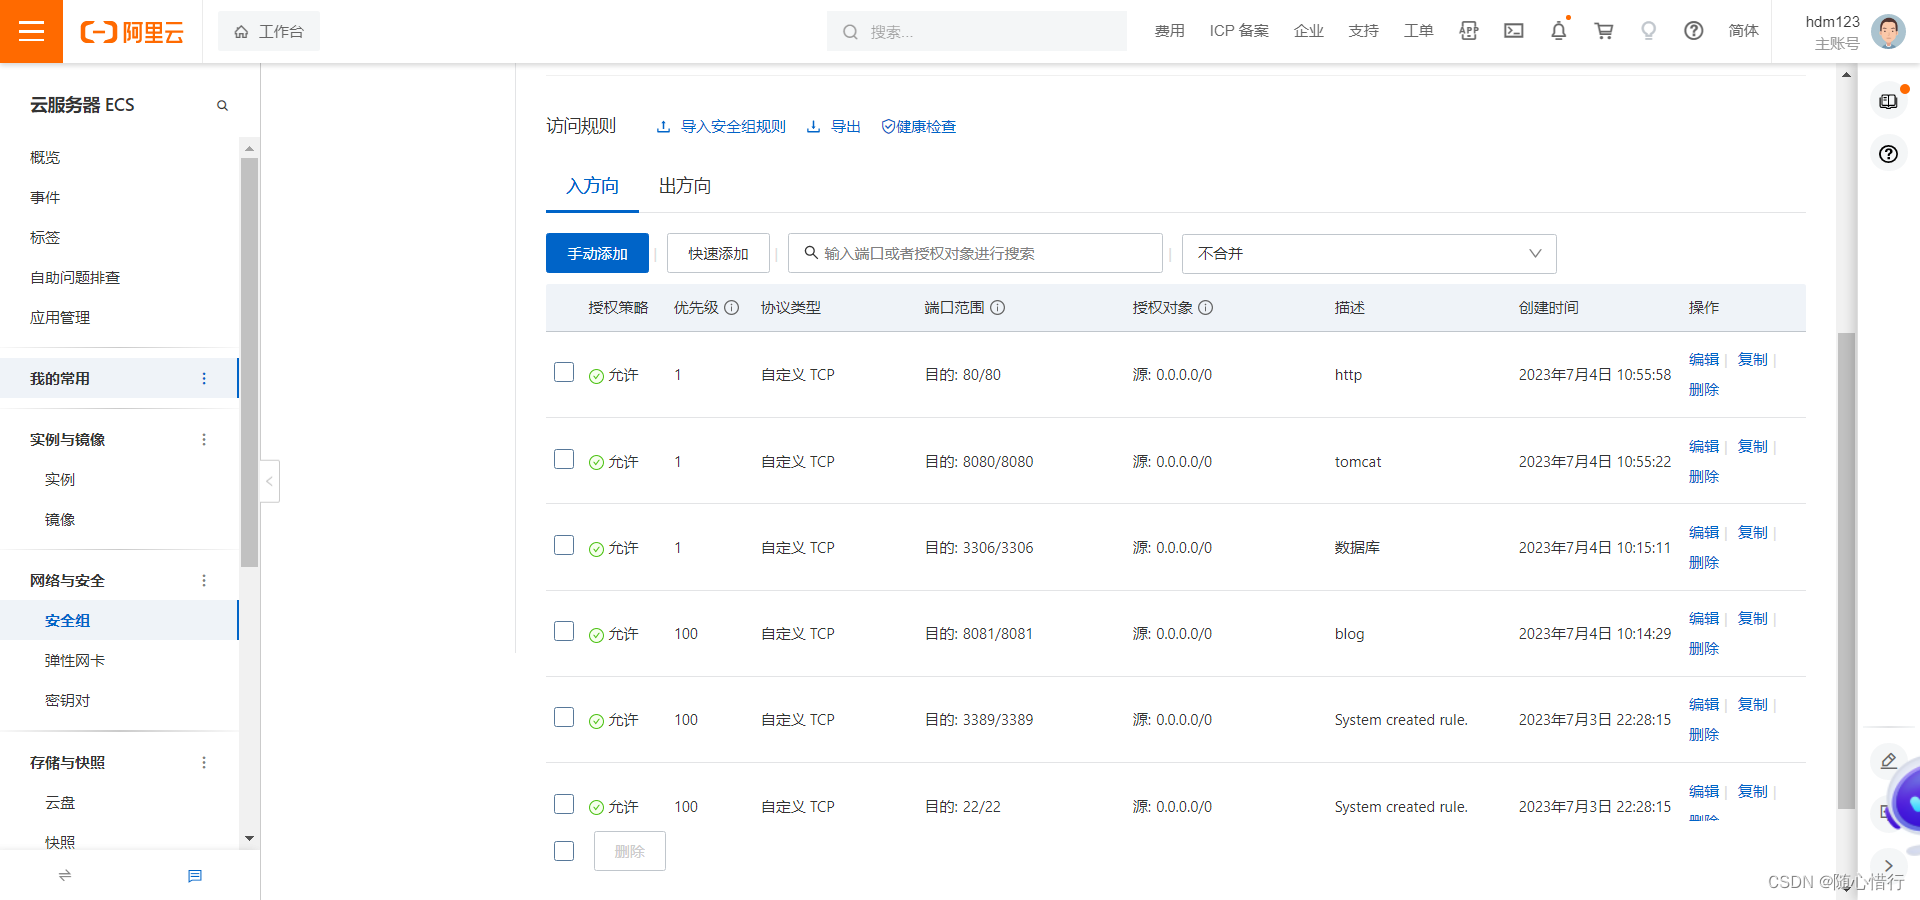
Task: Open notifications bell
Action: click(x=1559, y=31)
